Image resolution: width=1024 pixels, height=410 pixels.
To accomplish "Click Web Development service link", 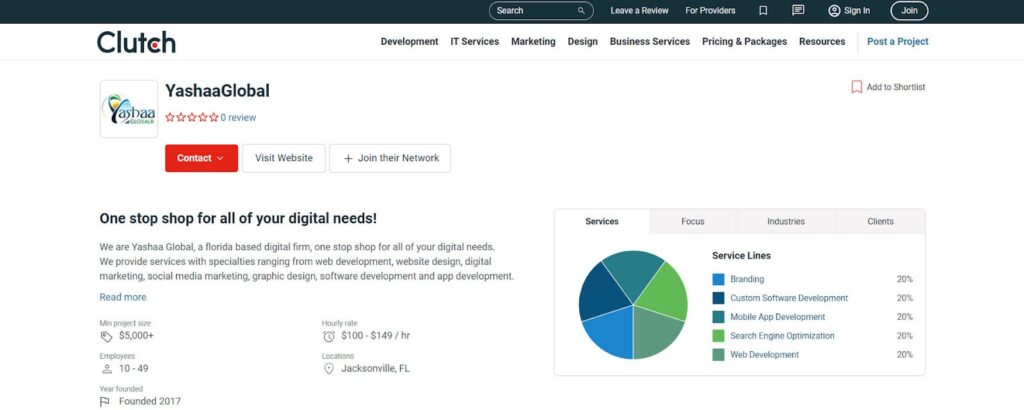I will (x=765, y=355).
